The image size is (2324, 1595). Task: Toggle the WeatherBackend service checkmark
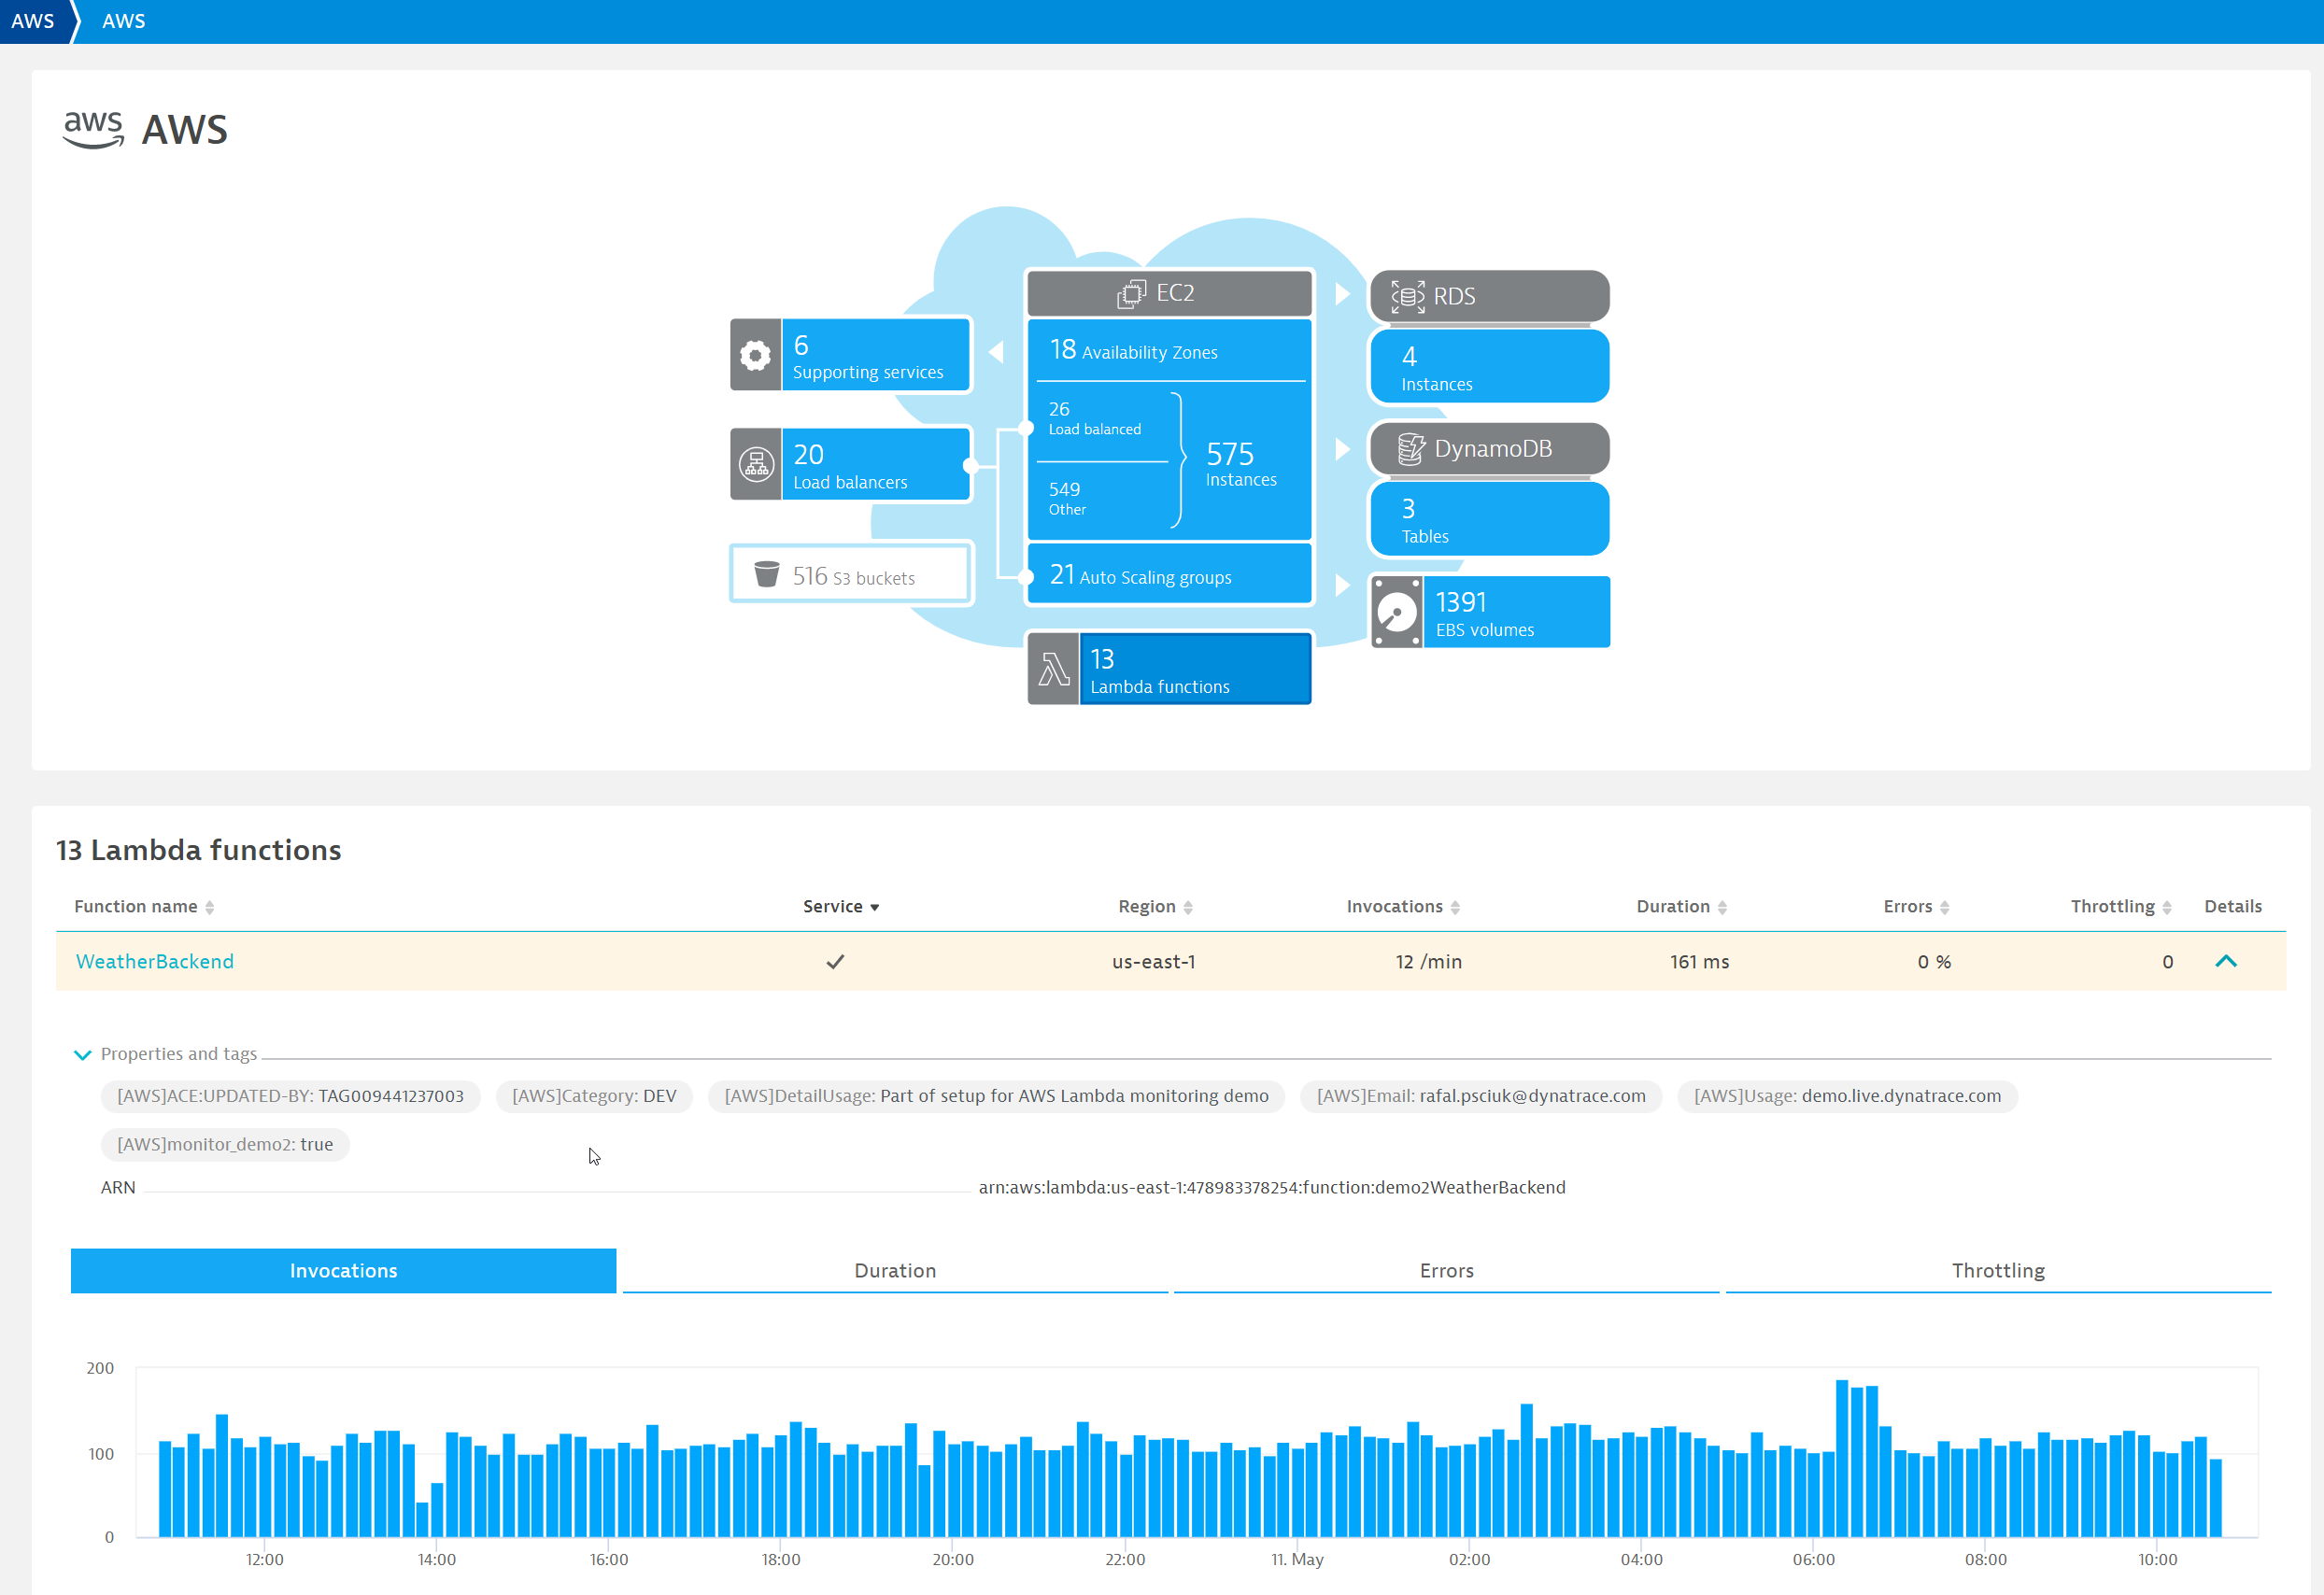835,961
